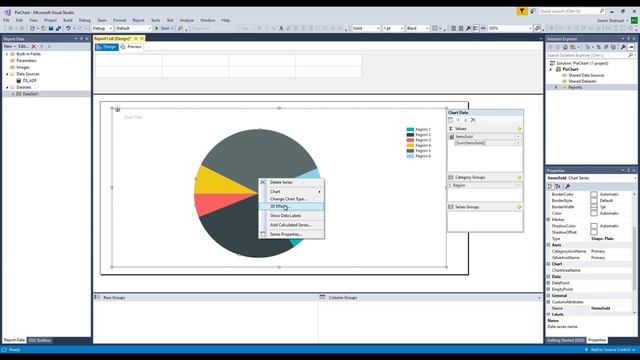Click the Categorized icon in Properties panel

pyautogui.click(x=549, y=186)
